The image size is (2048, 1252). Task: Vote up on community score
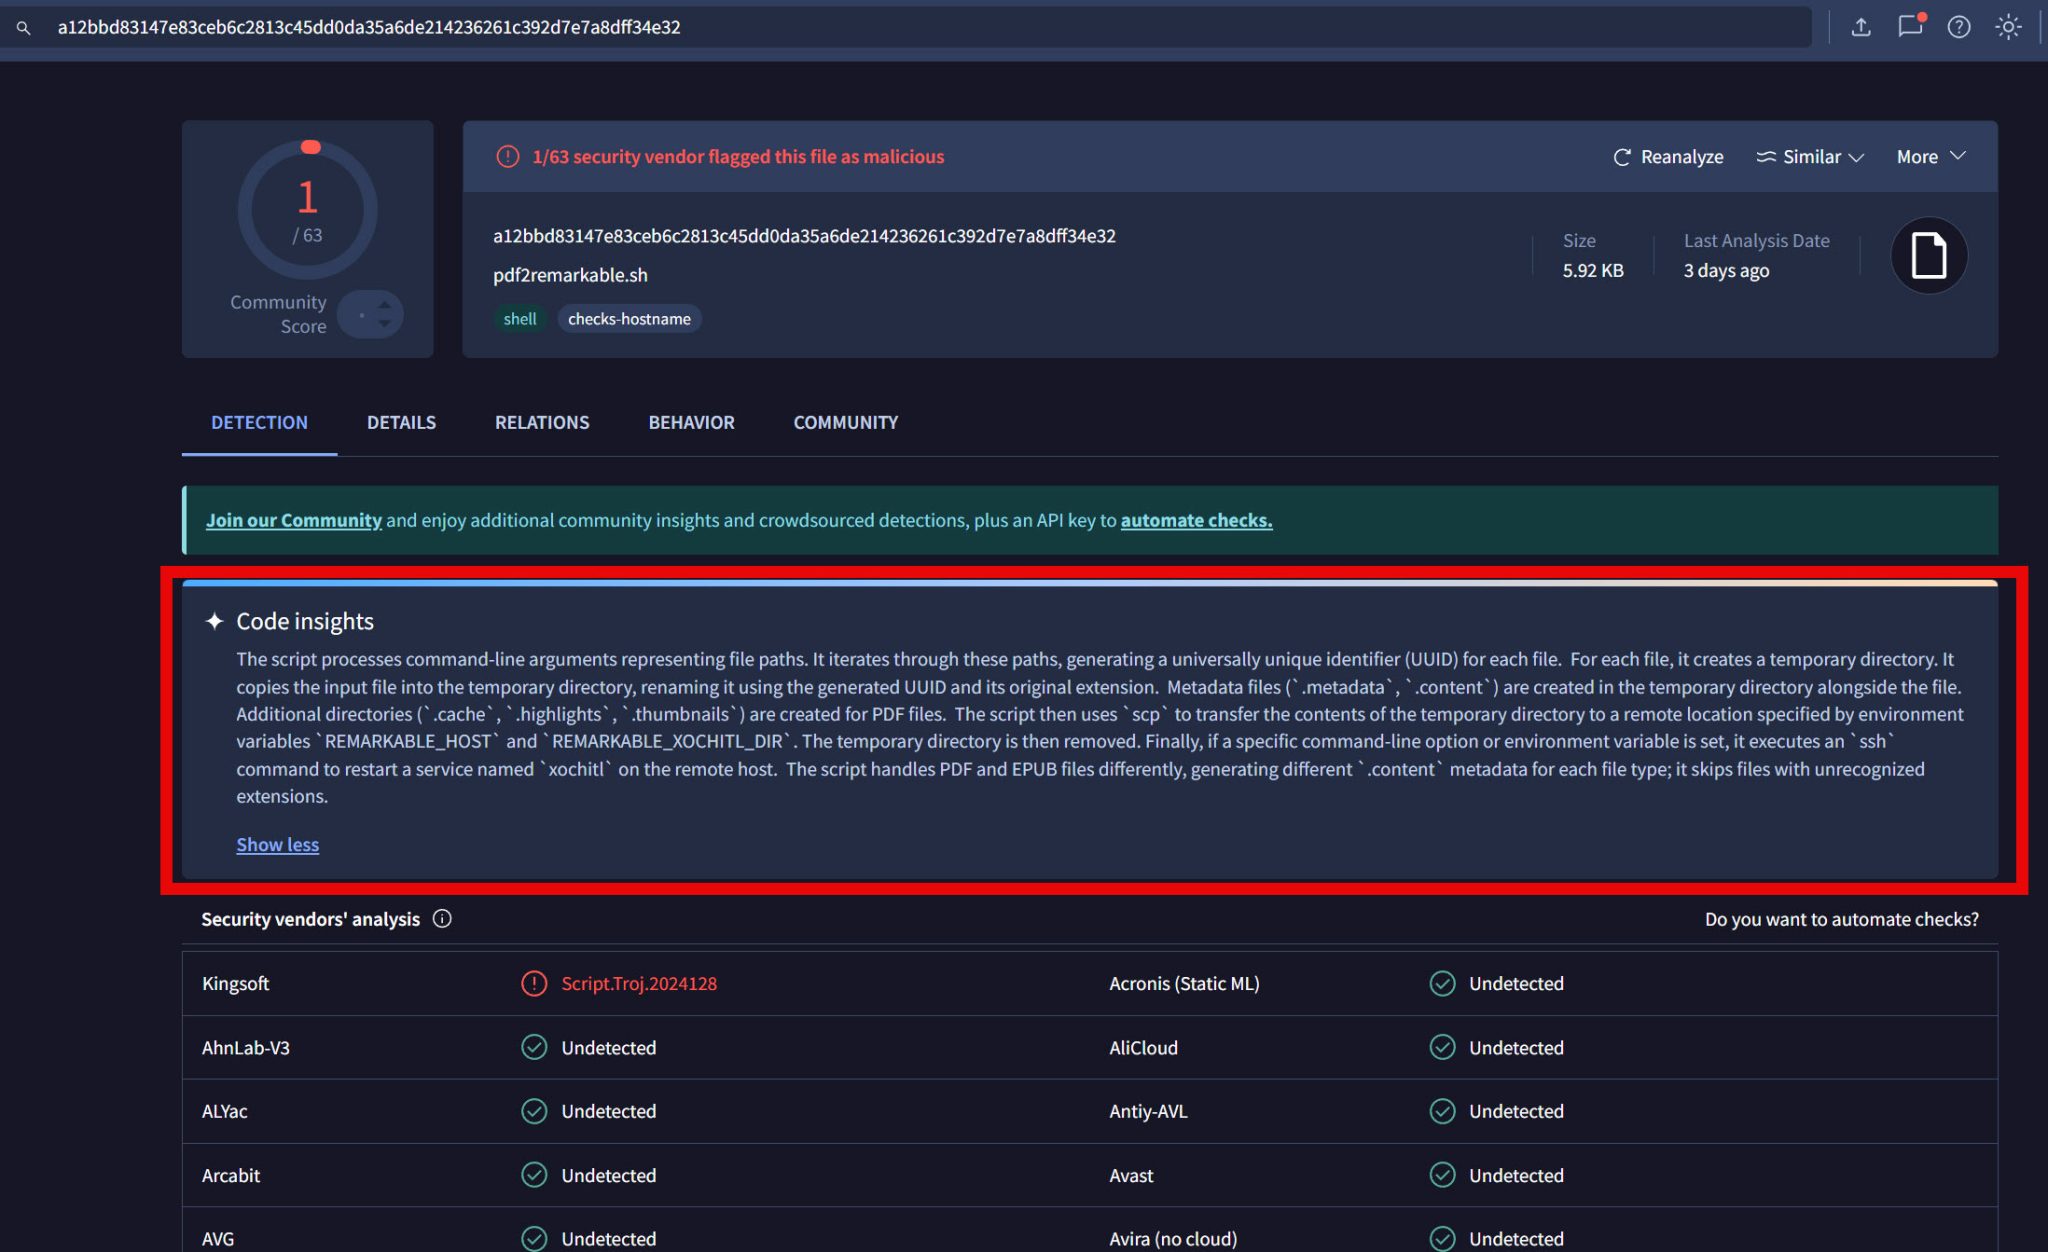385,304
